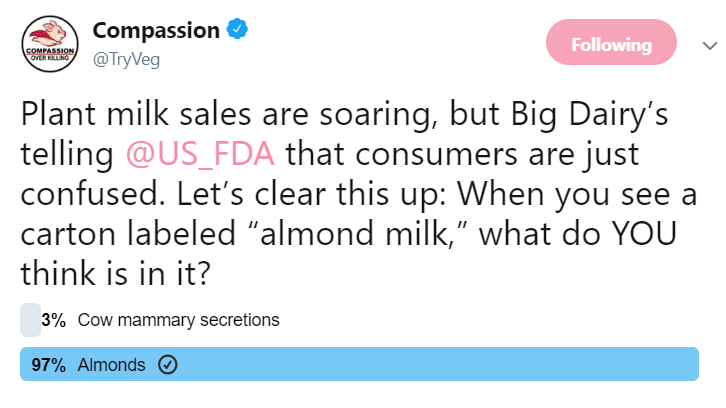Click the tweet text about plant milk sales
Image resolution: width=726 pixels, height=408 pixels.
359,193
